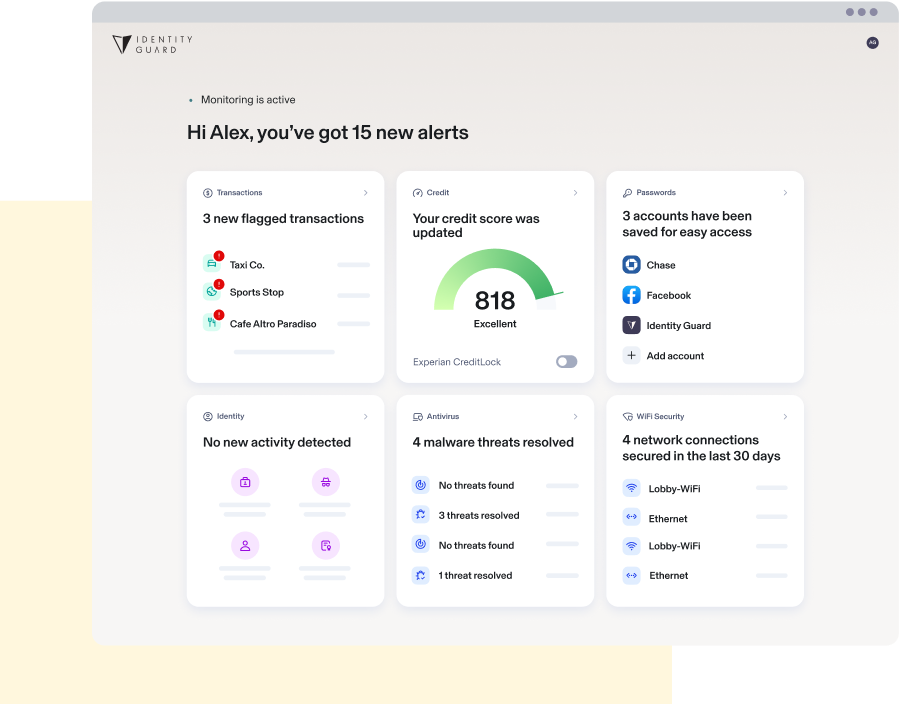Select the Lobby-WiFi network icon
The height and width of the screenshot is (704, 899).
pyautogui.click(x=631, y=488)
